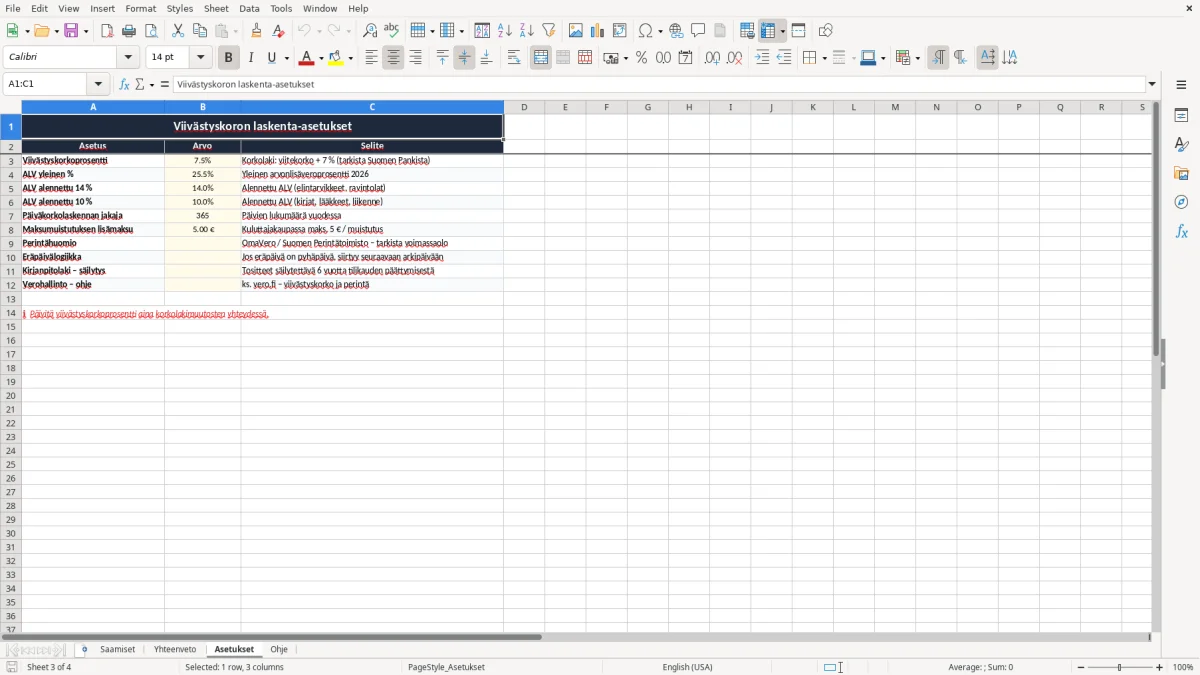Click the AutoFilter funnel icon
This screenshot has width=1200, height=675.
(x=548, y=31)
